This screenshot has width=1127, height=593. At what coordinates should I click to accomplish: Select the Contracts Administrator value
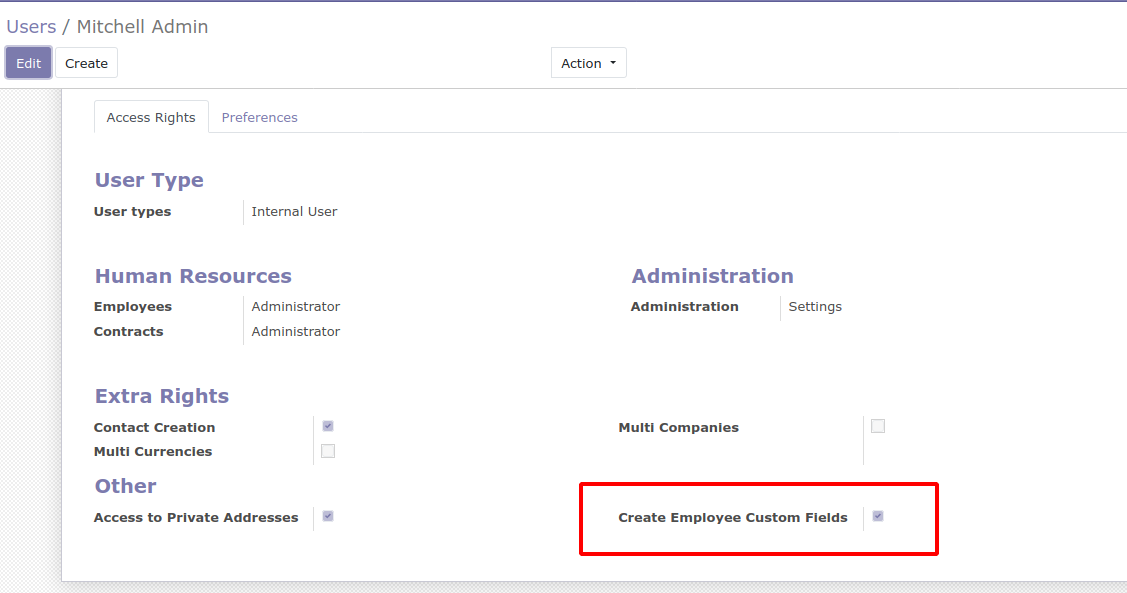(x=295, y=332)
